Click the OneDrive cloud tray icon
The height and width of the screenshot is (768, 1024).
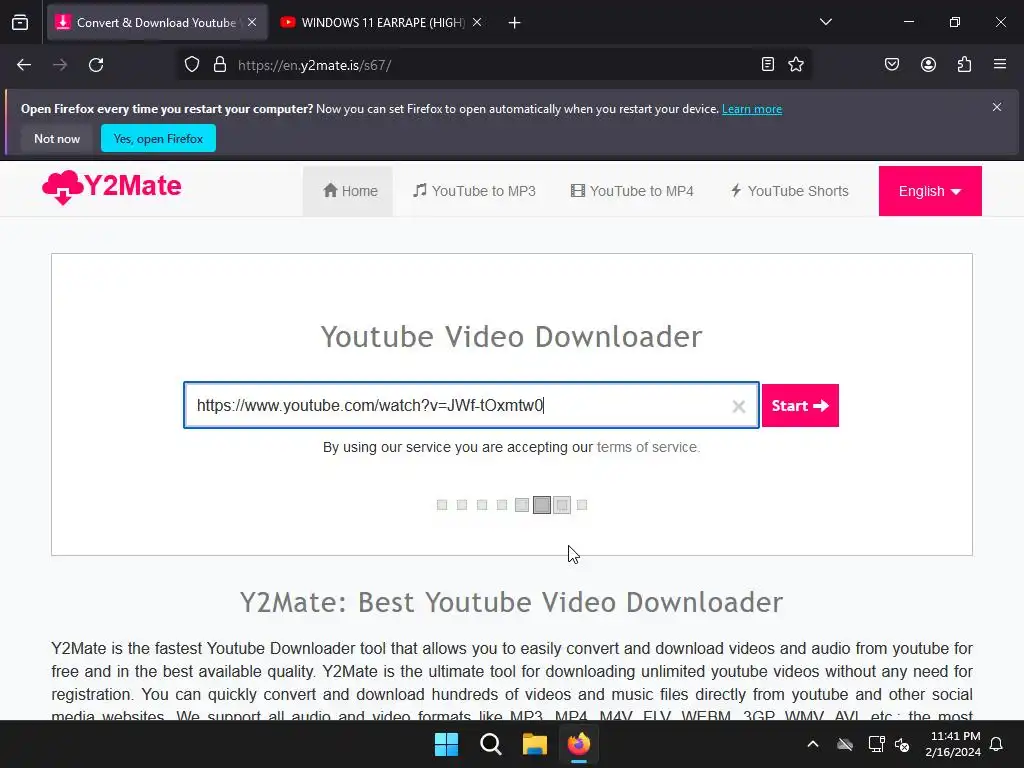[845, 744]
